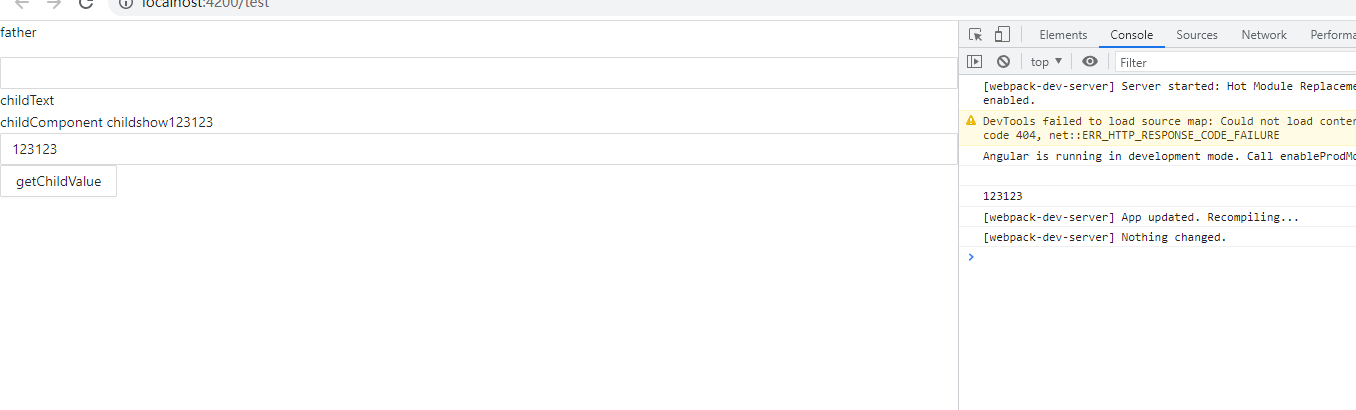Switch to the Elements tab
This screenshot has height=410, width=1356.
click(x=1063, y=35)
